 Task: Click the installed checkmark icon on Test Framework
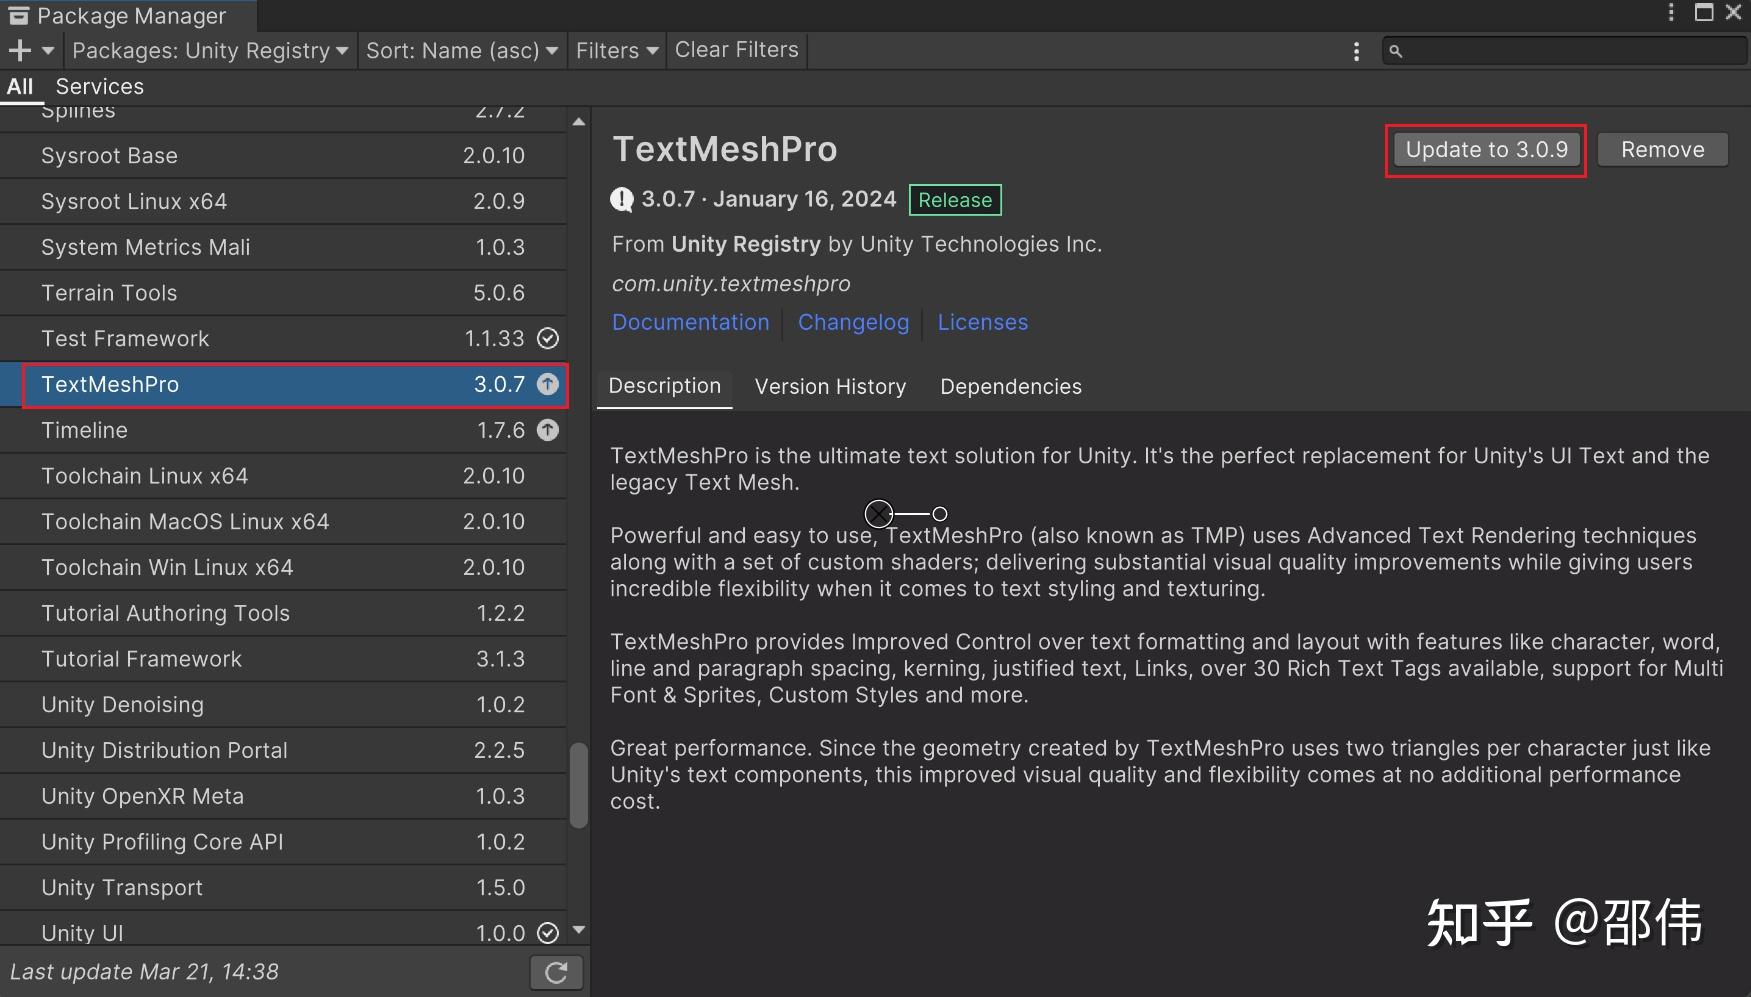(548, 338)
